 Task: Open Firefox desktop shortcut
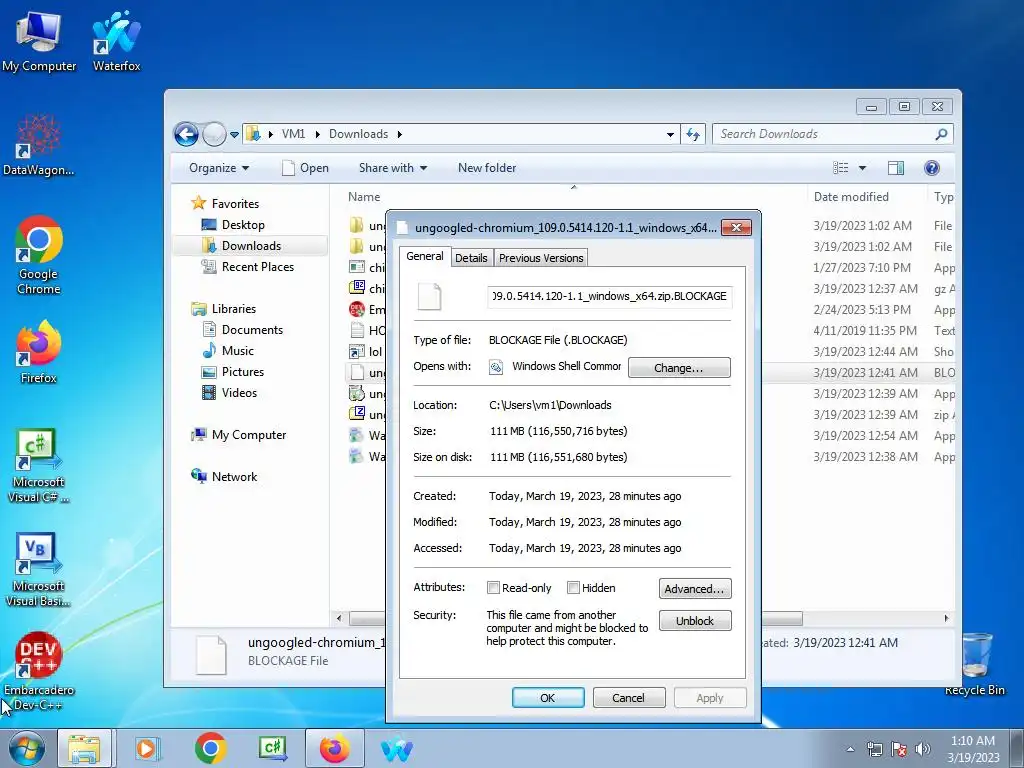pyautogui.click(x=39, y=351)
